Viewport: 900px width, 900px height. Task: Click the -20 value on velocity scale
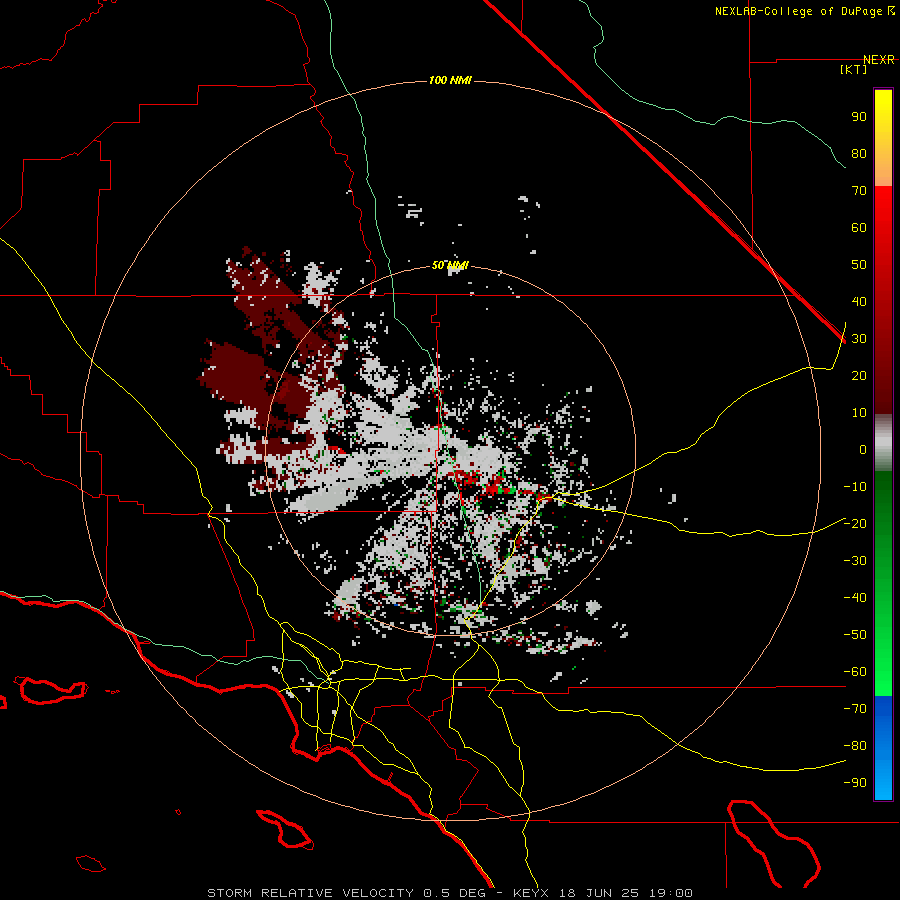coord(855,523)
